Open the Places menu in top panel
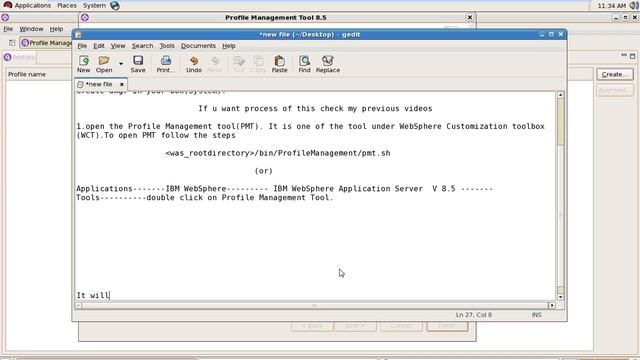This screenshot has width=640, height=360. 67,5
